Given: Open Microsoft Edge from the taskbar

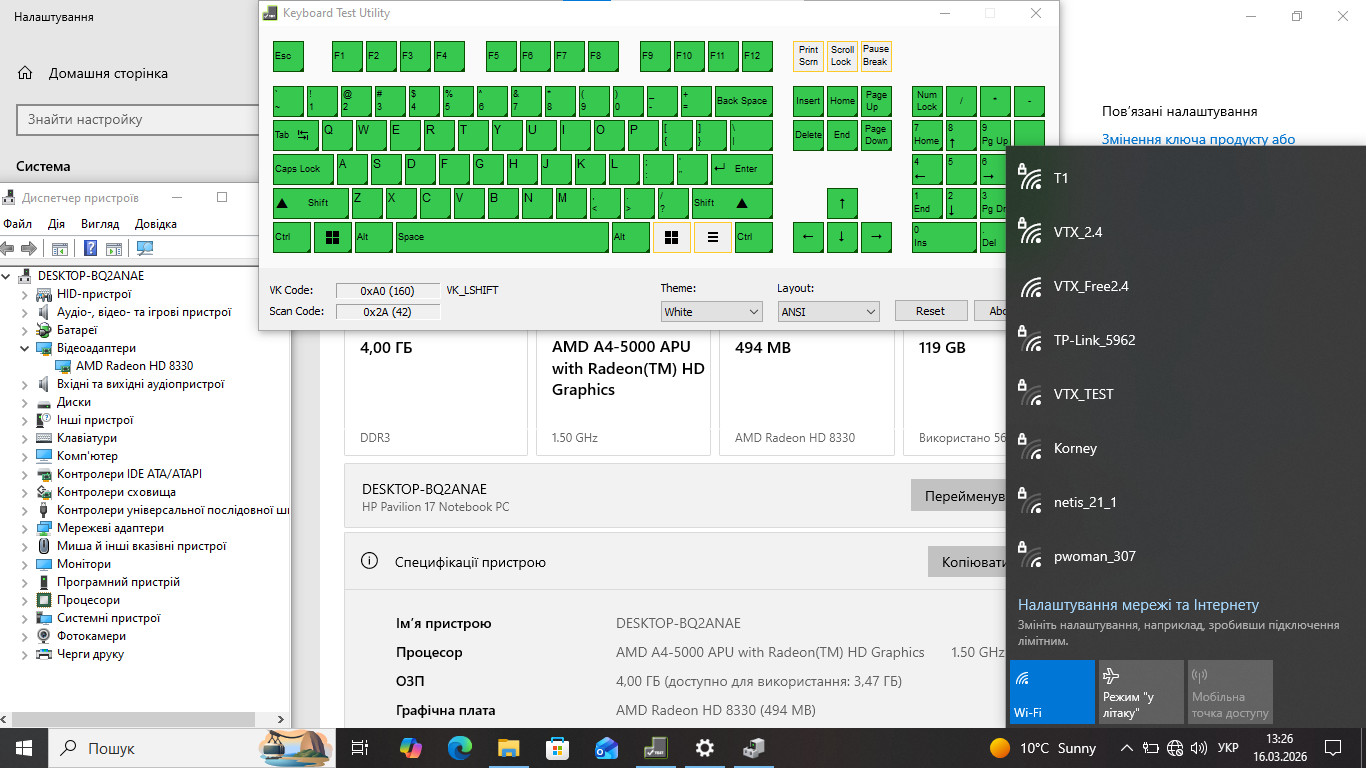Looking at the screenshot, I should [x=459, y=748].
